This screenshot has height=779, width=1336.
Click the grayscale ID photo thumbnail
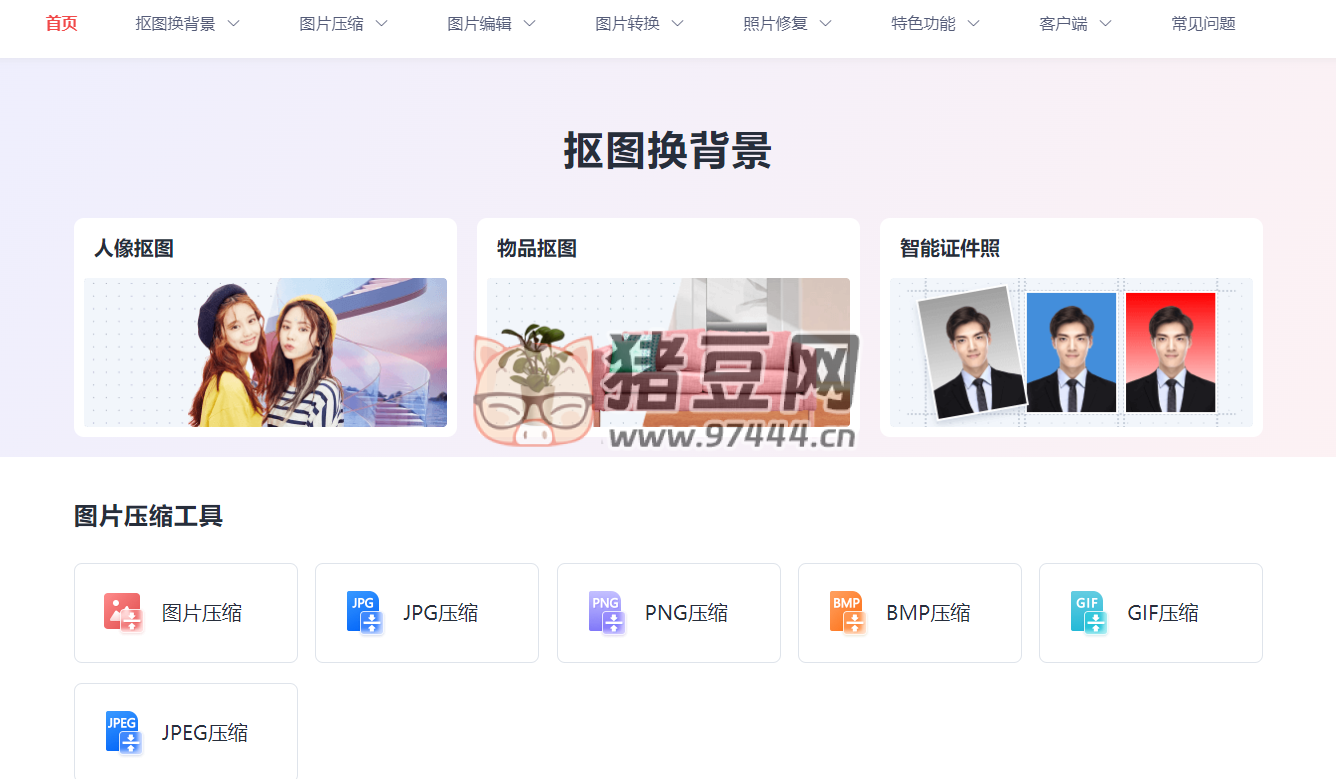972,352
